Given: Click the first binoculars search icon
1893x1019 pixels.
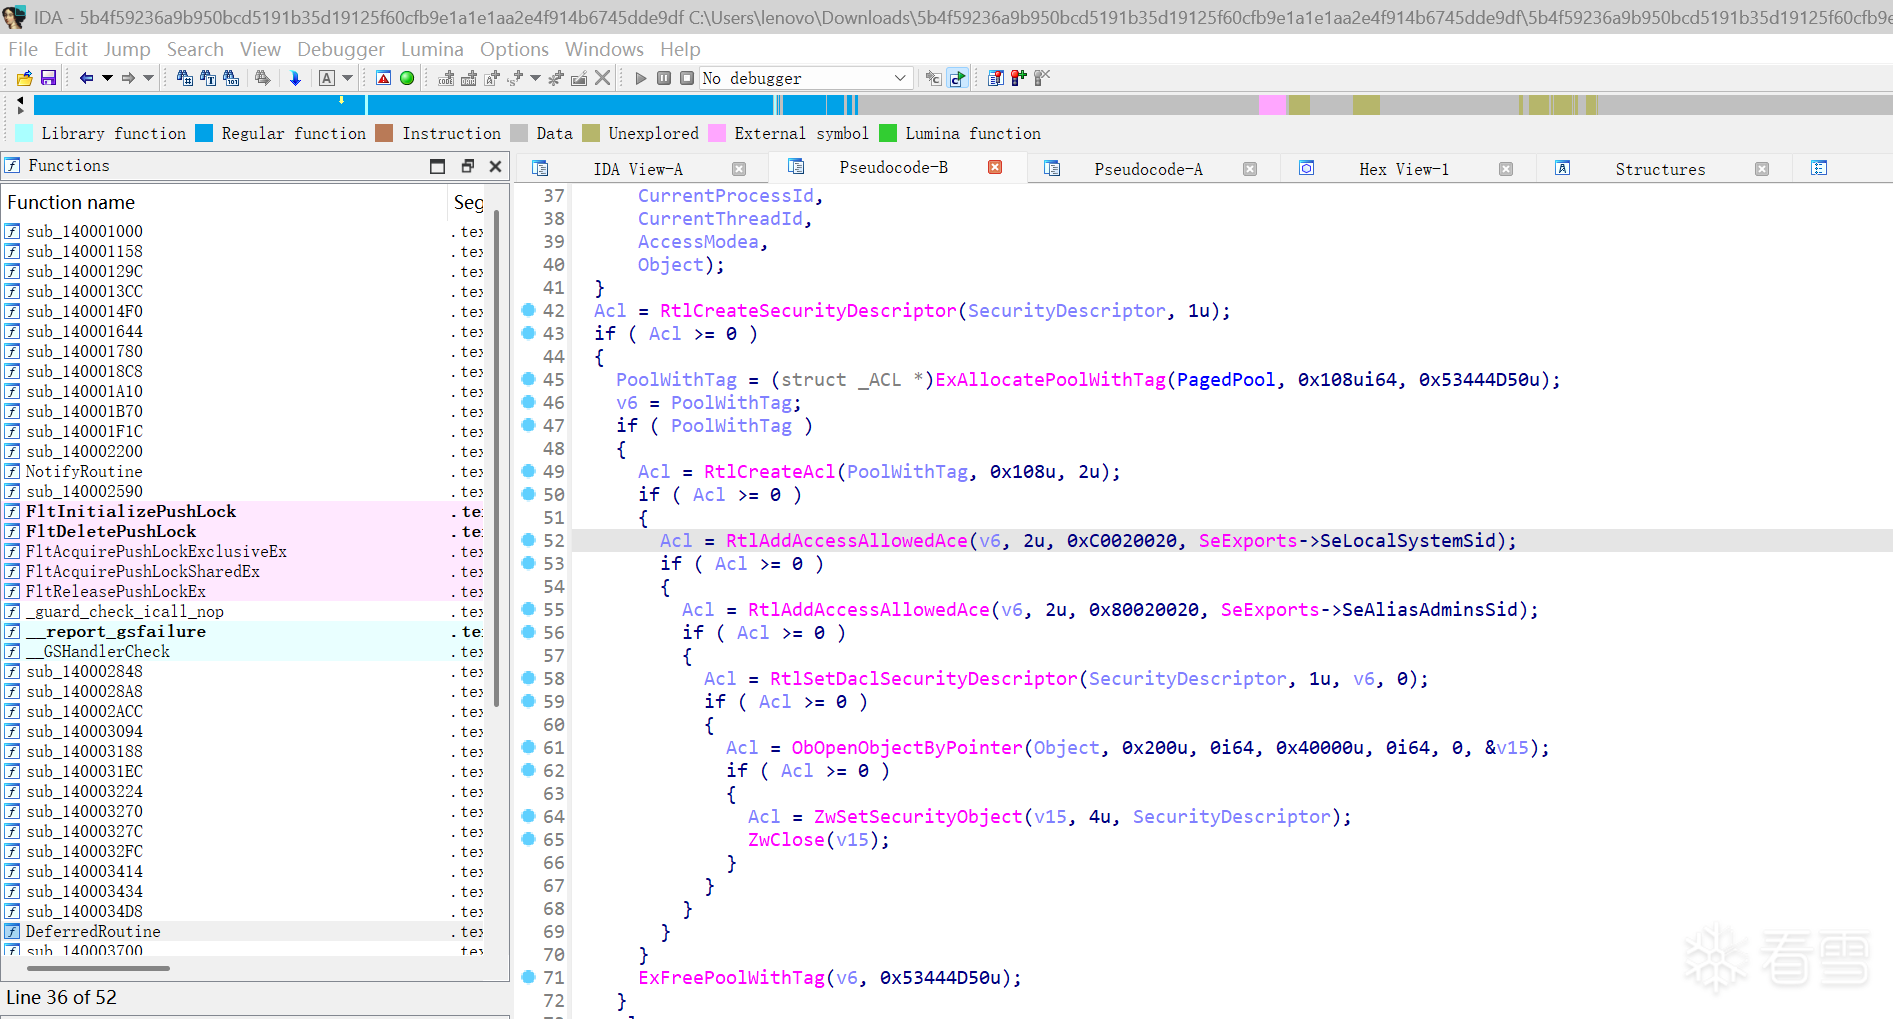Looking at the screenshot, I should pos(185,78).
